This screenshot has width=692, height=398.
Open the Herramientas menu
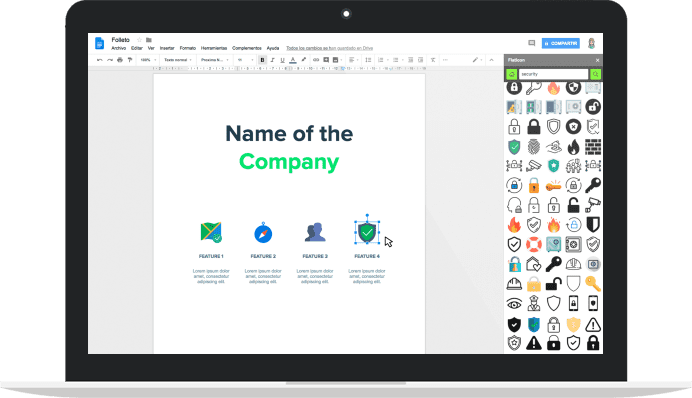point(214,48)
